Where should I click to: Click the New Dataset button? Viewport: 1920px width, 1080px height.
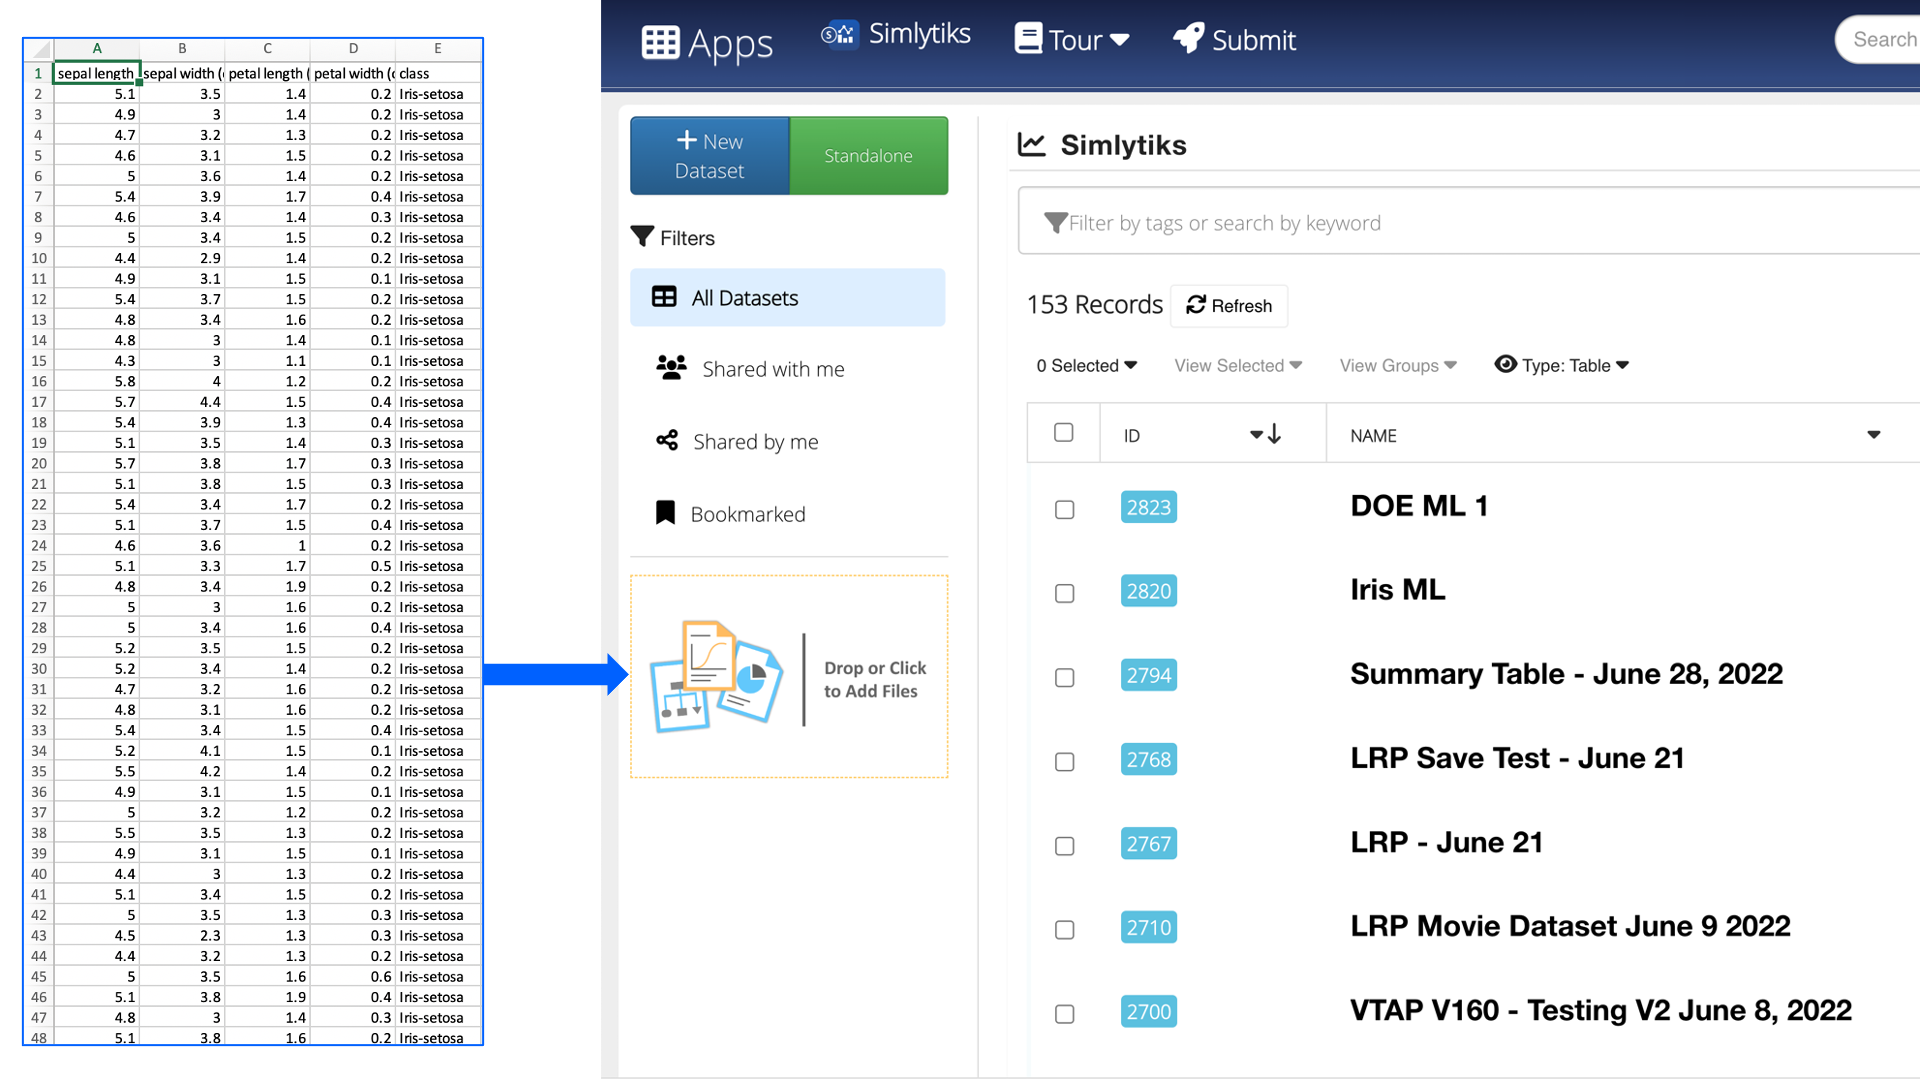(710, 156)
